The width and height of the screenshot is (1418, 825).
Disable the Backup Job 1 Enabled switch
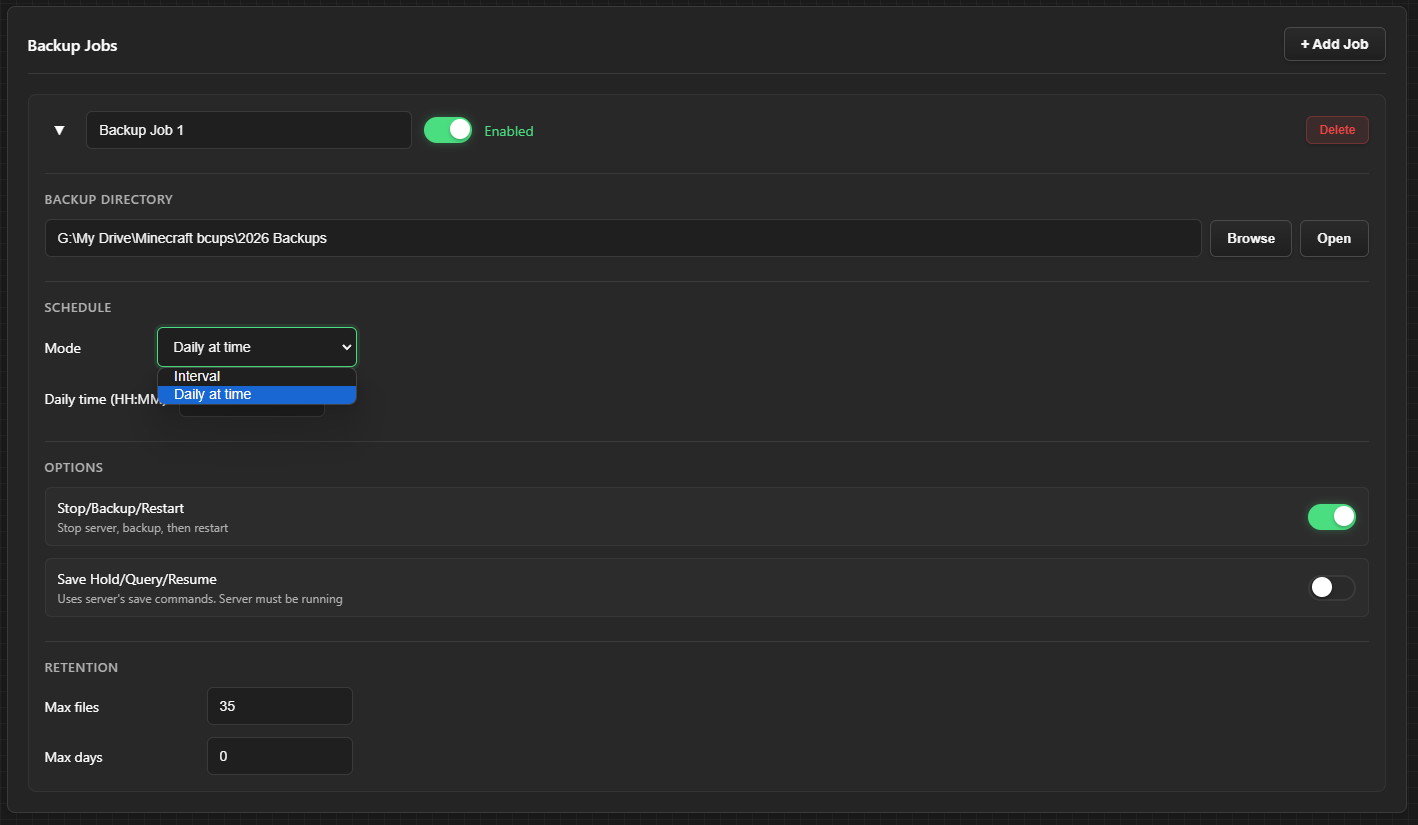tap(448, 130)
